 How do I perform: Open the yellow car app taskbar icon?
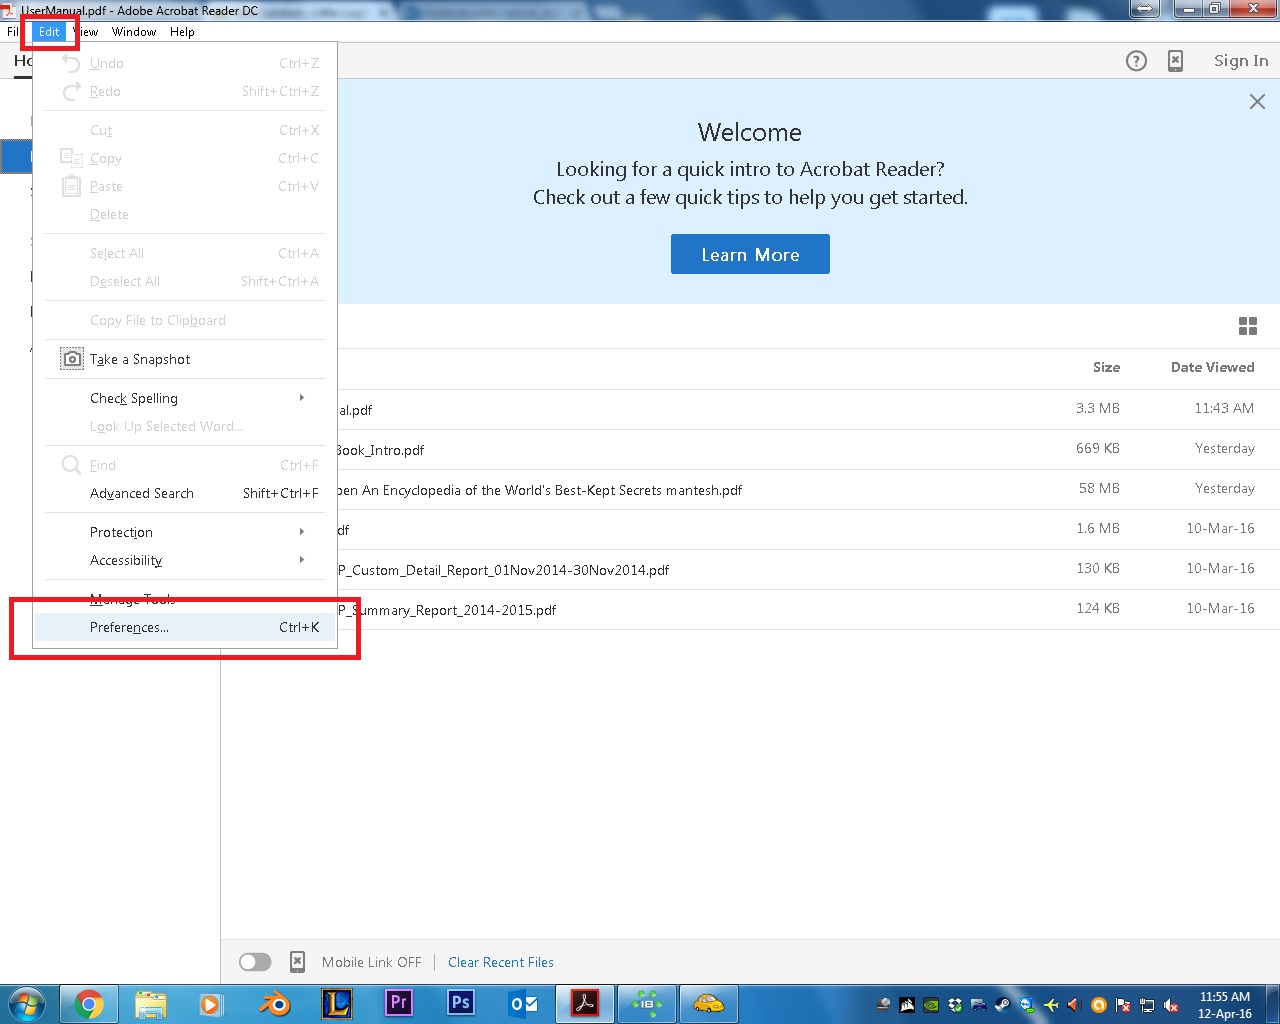pyautogui.click(x=708, y=1003)
